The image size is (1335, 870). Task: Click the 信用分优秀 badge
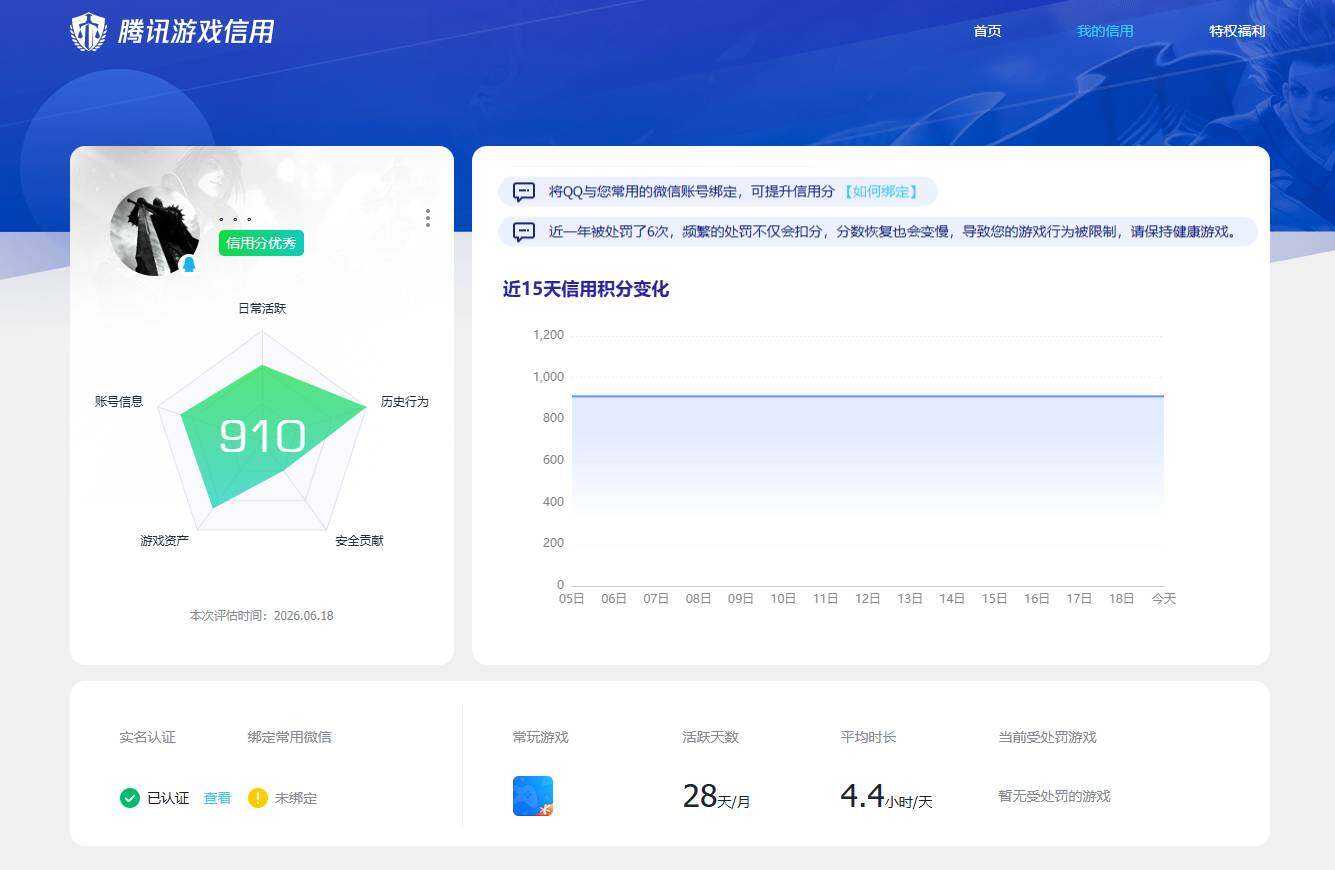click(x=261, y=243)
